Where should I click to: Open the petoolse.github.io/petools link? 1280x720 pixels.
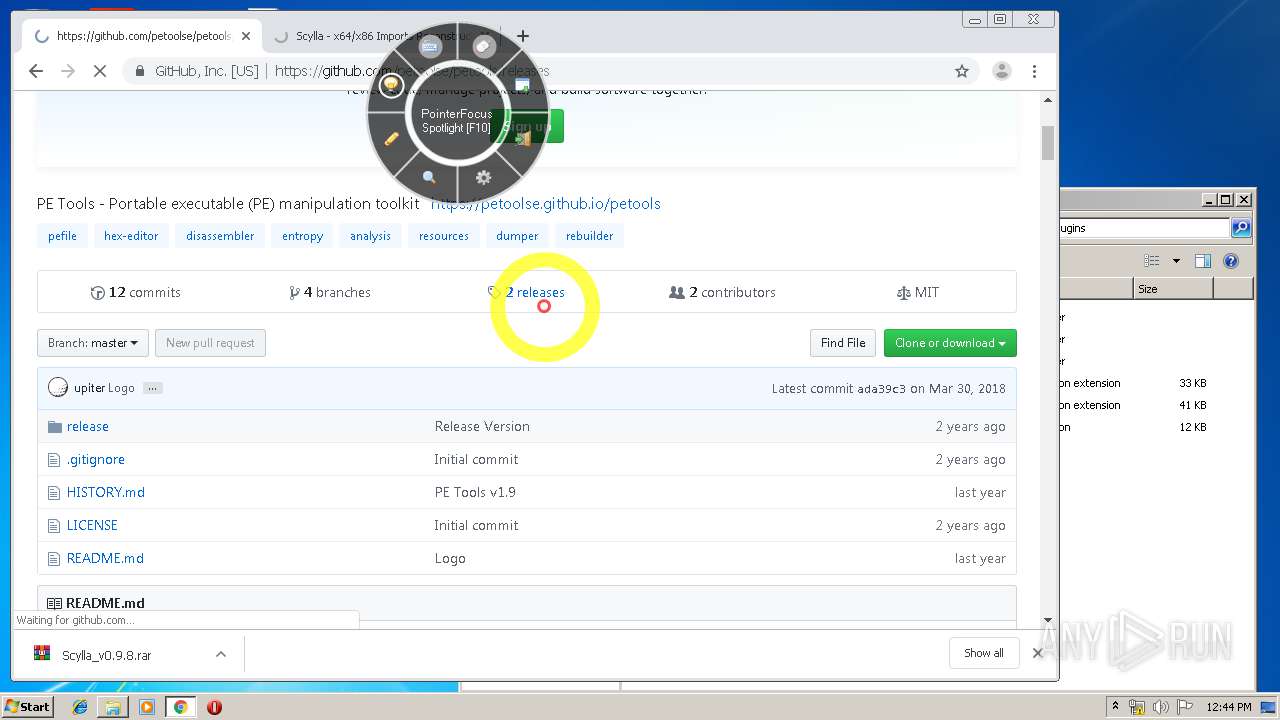coord(546,203)
